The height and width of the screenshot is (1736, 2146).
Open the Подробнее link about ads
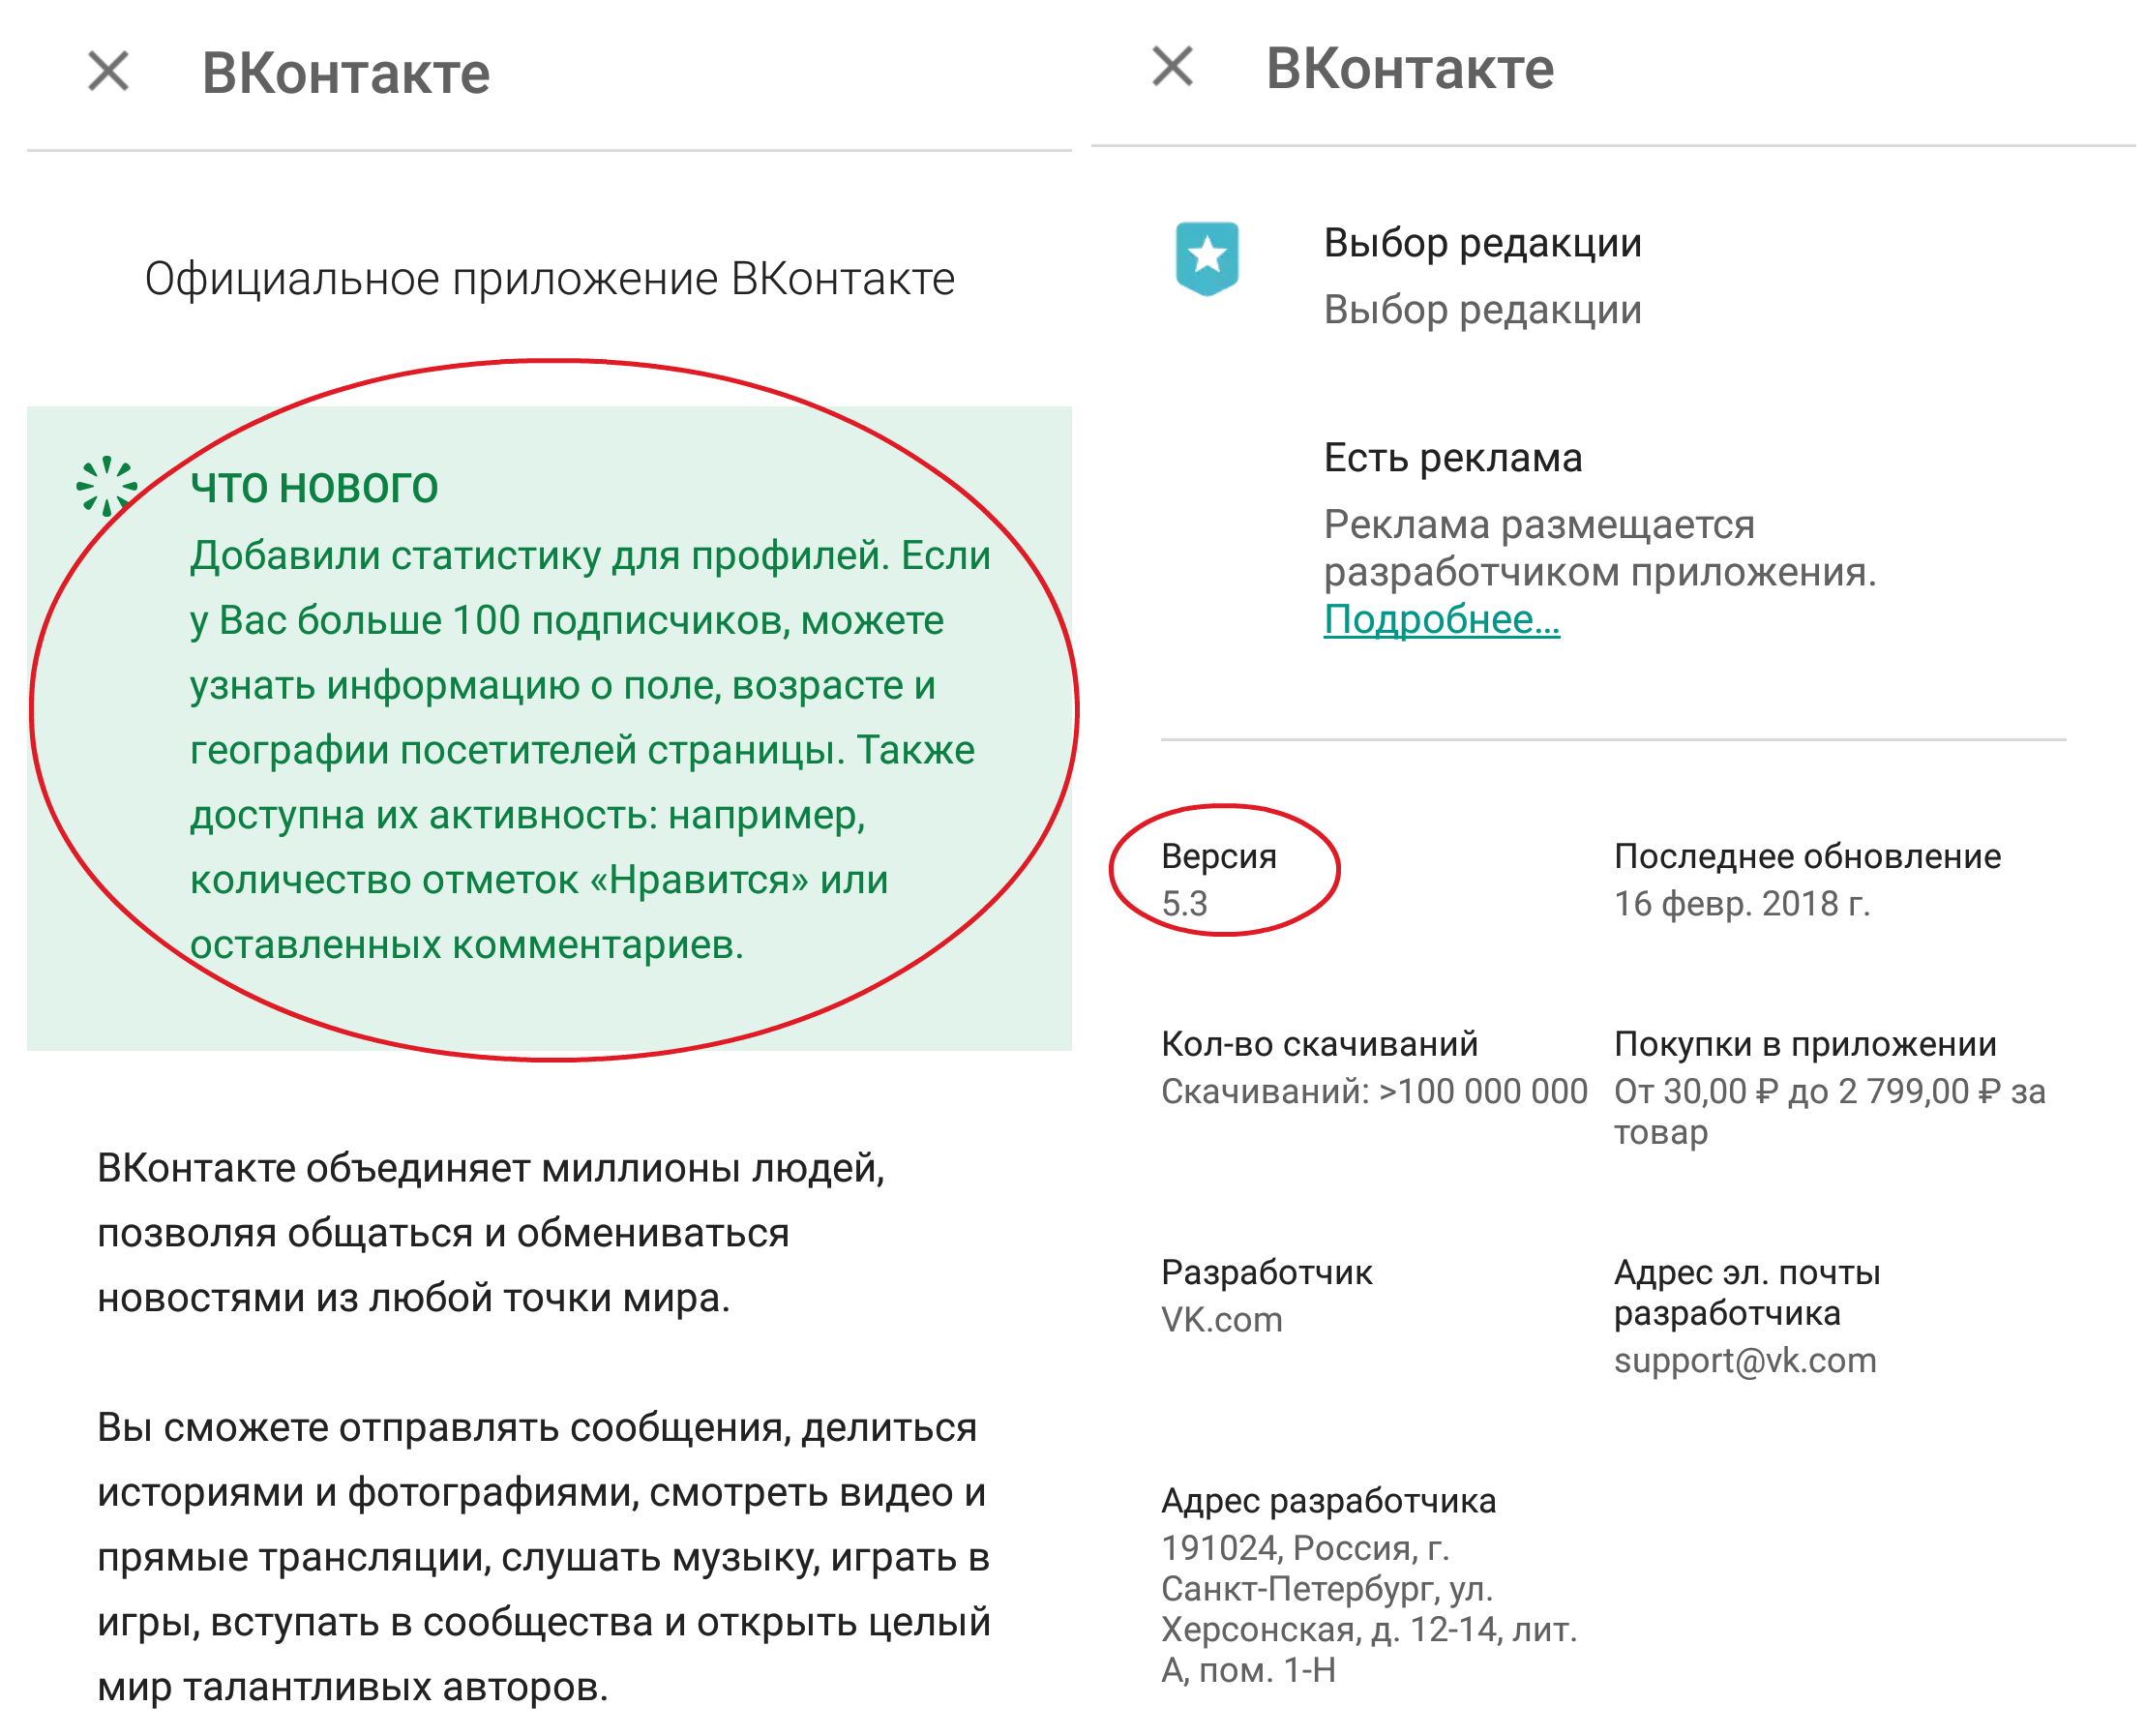click(x=1443, y=623)
